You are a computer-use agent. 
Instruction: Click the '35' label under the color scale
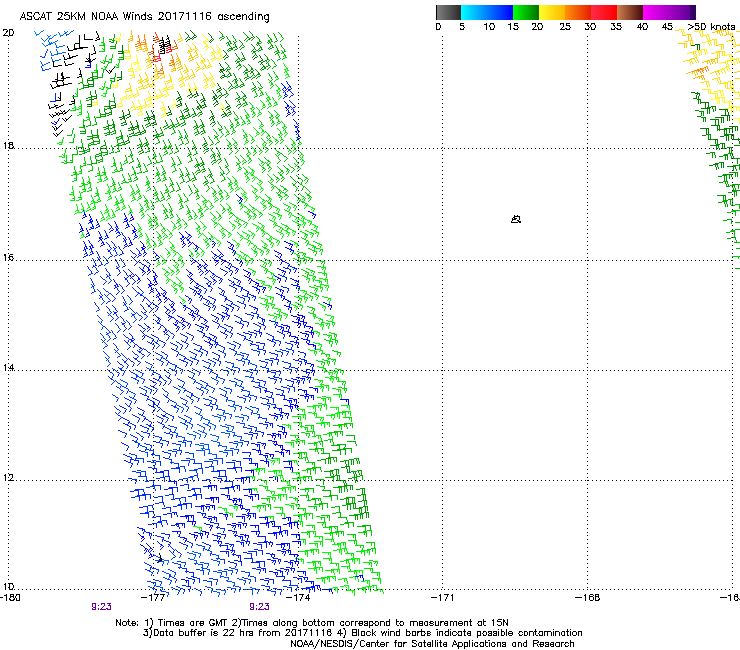(x=616, y=27)
